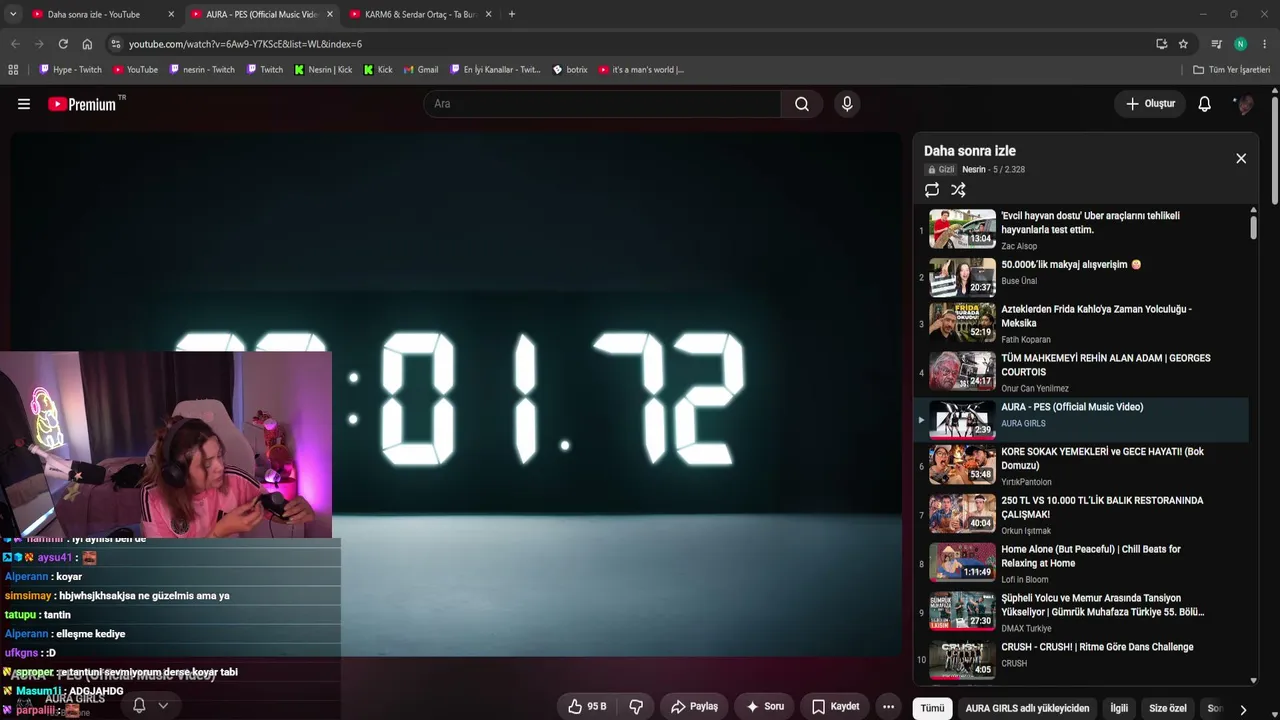1280x720 pixels.
Task: Open the Chrome three-dot menu
Action: click(x=1265, y=44)
